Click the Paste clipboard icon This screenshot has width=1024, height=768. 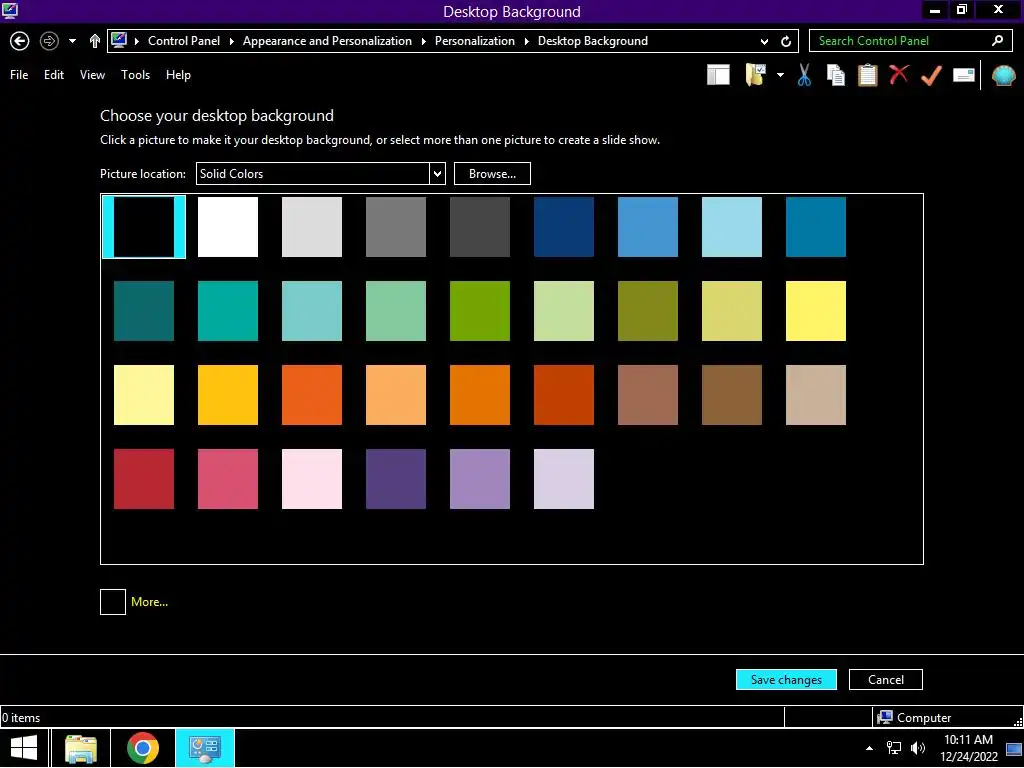coord(867,75)
